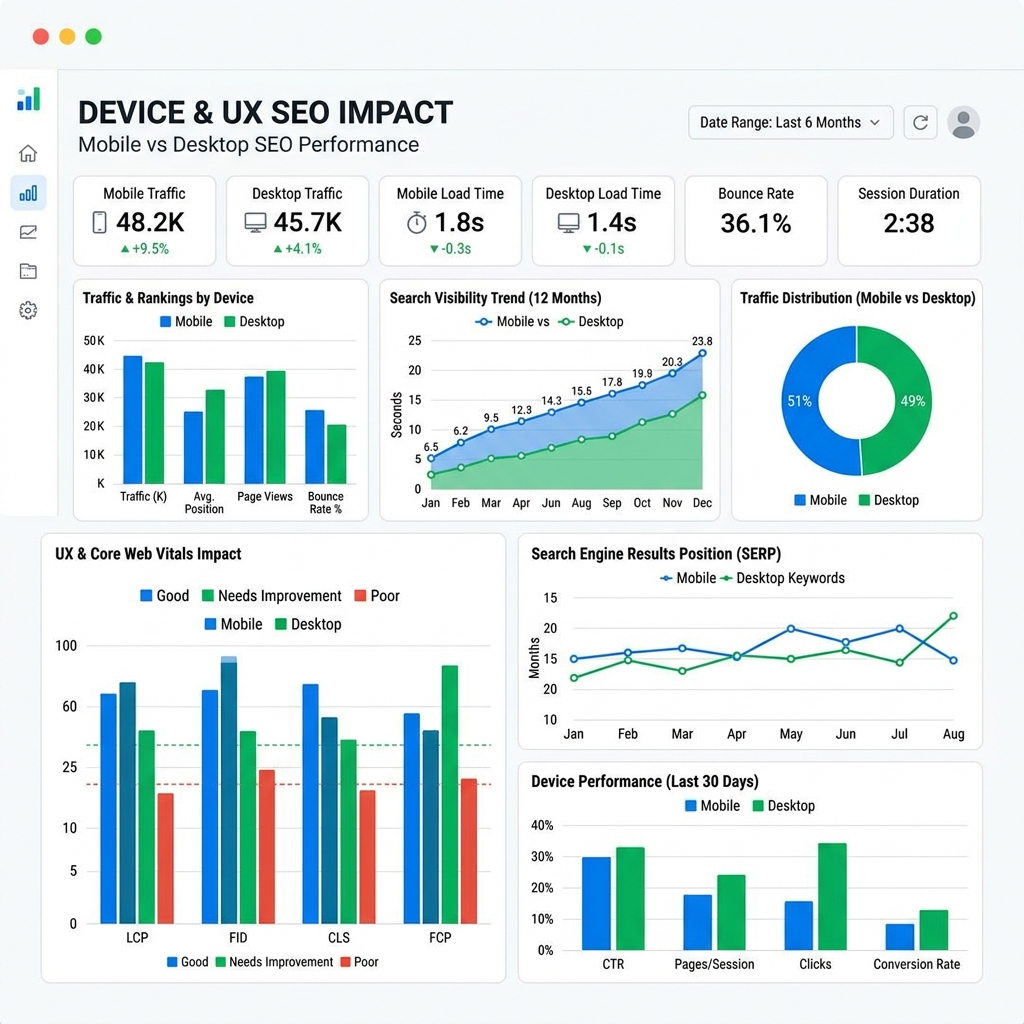Click the down arrow beside -0.3s
This screenshot has width=1024, height=1024.
coord(434,249)
